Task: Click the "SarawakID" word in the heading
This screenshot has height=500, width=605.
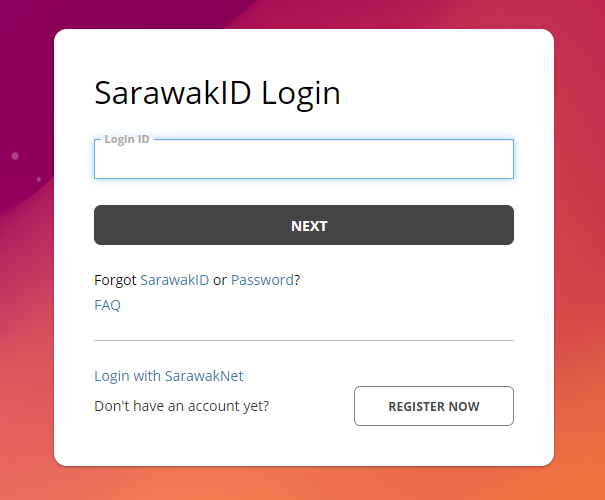Action: click(174, 93)
